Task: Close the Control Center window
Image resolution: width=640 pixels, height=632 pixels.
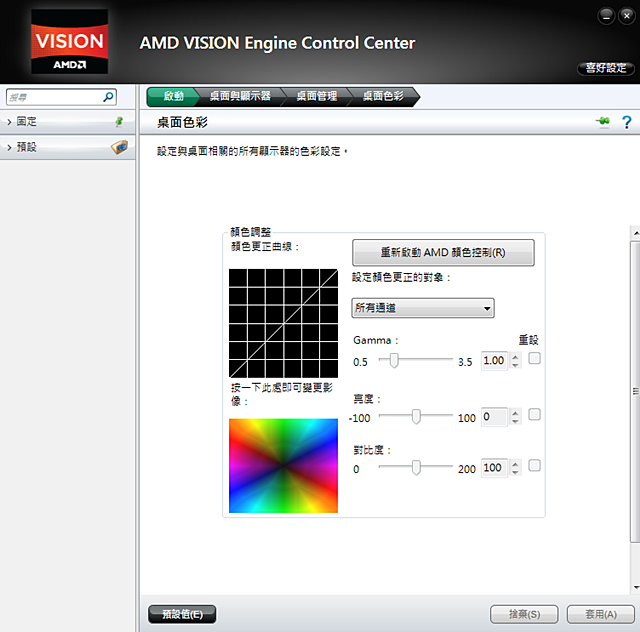Action: [627, 16]
